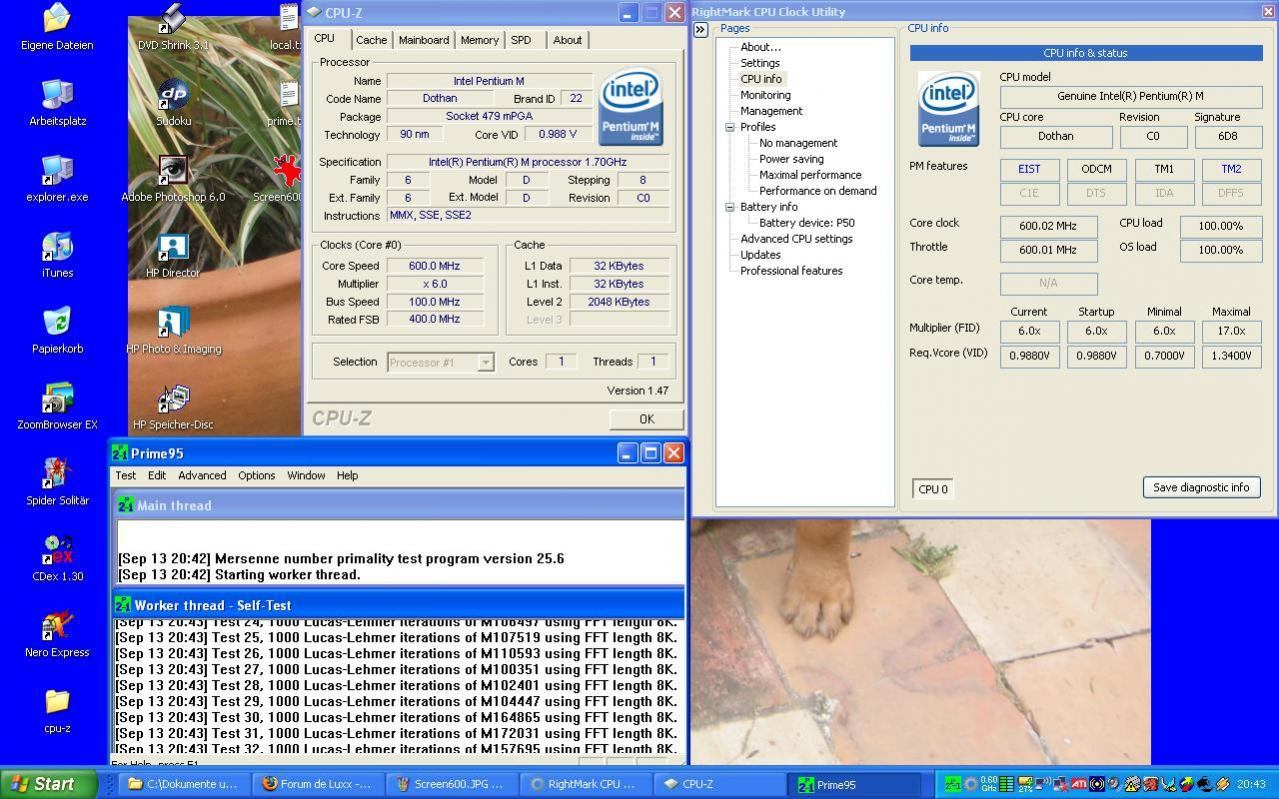Image resolution: width=1279 pixels, height=799 pixels.
Task: Launch ZoomBrowser EX shortcut
Action: 57,406
